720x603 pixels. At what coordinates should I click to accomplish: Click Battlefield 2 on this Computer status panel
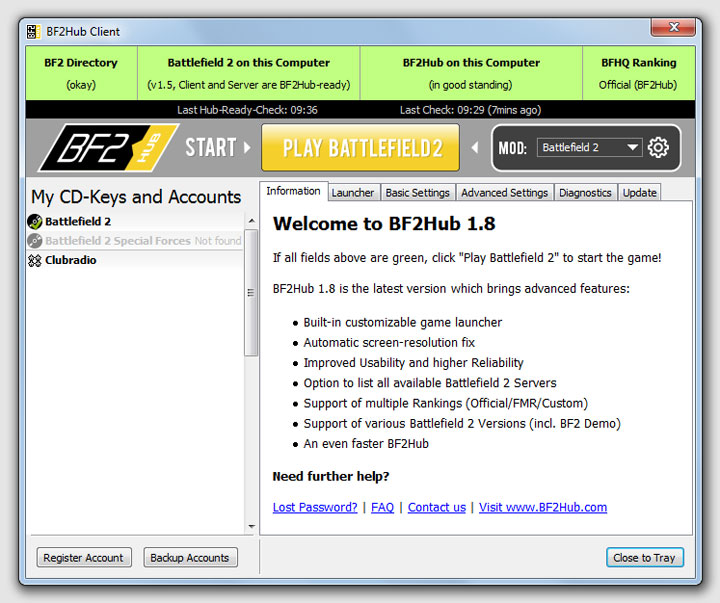(248, 73)
